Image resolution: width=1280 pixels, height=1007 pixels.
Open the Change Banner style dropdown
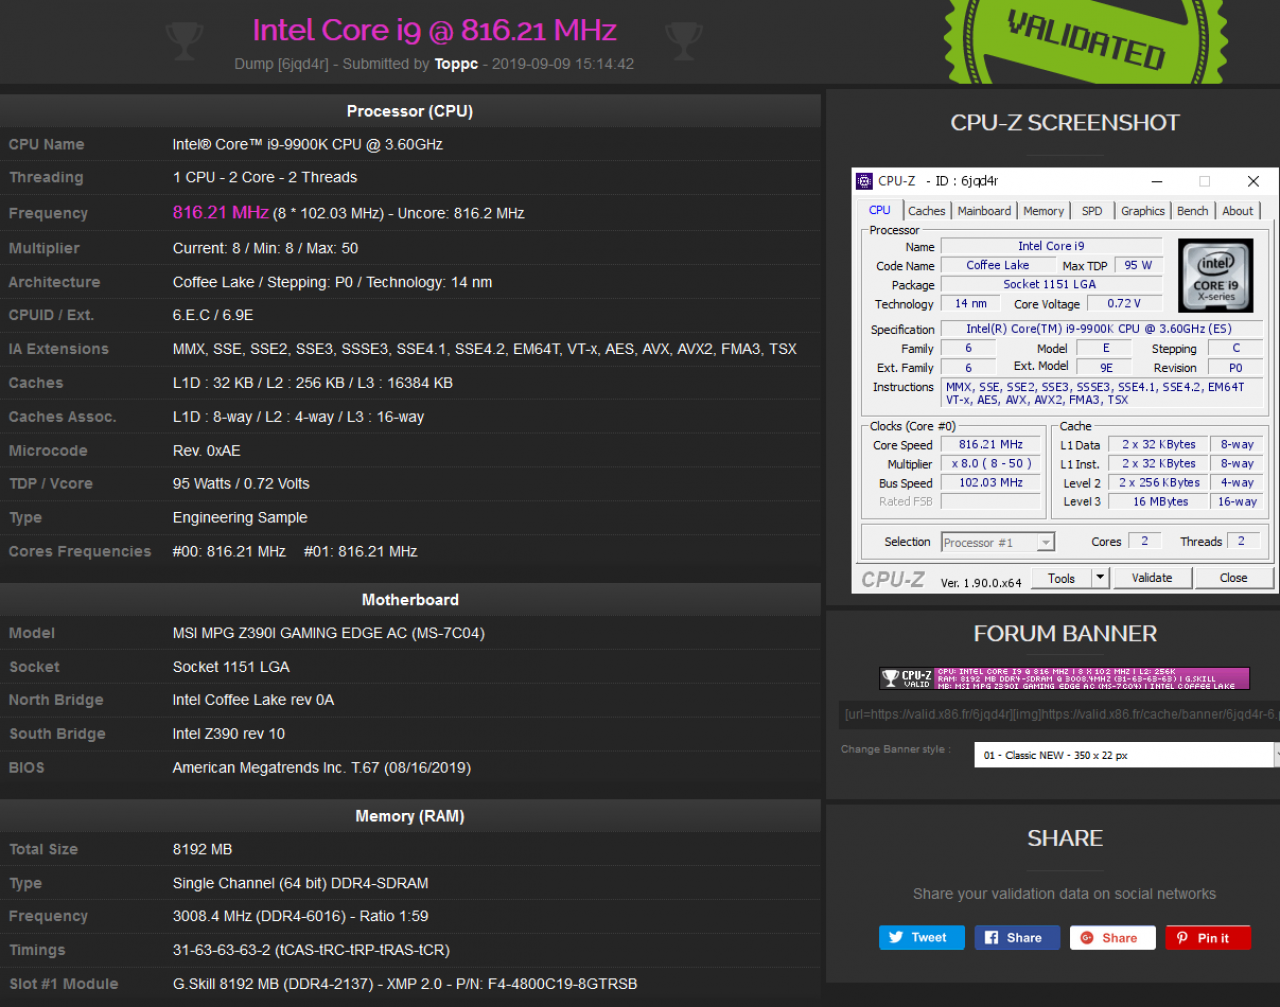[1127, 755]
